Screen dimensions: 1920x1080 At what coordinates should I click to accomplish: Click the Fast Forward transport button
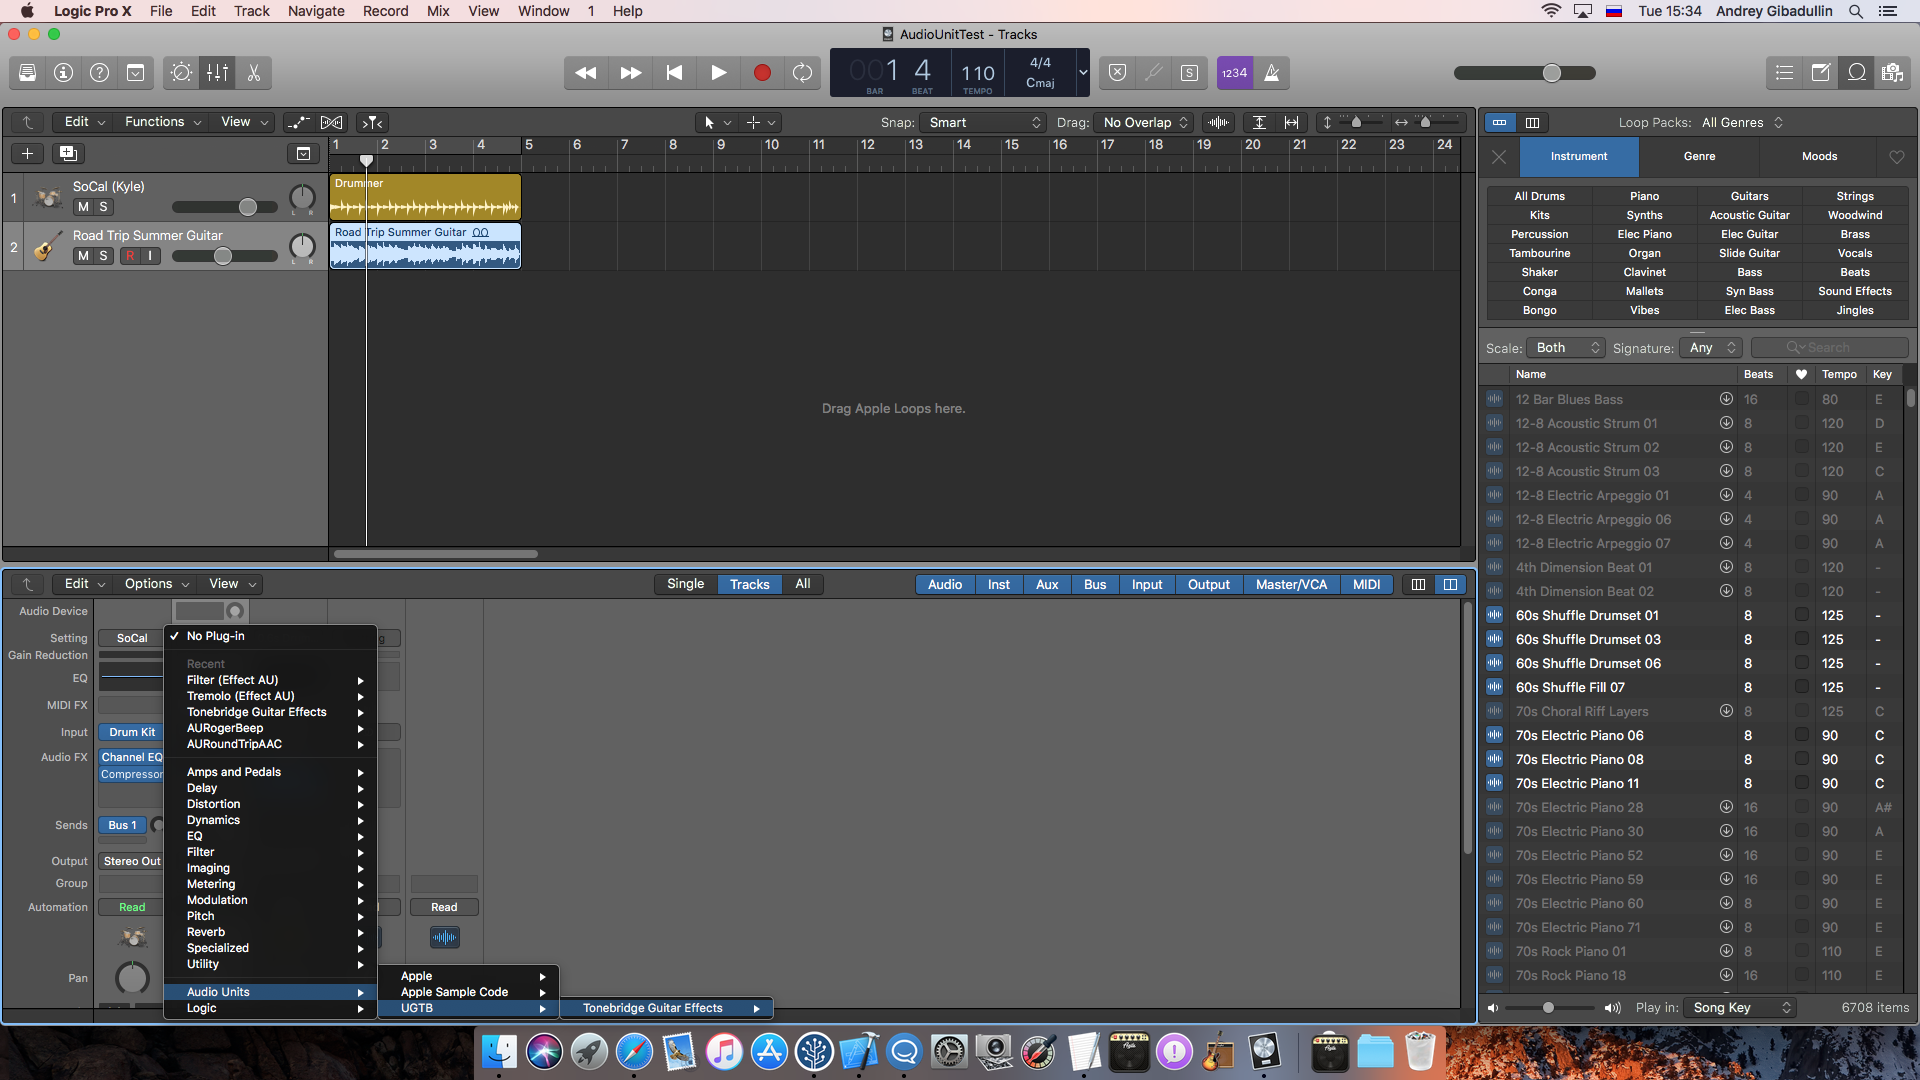630,73
